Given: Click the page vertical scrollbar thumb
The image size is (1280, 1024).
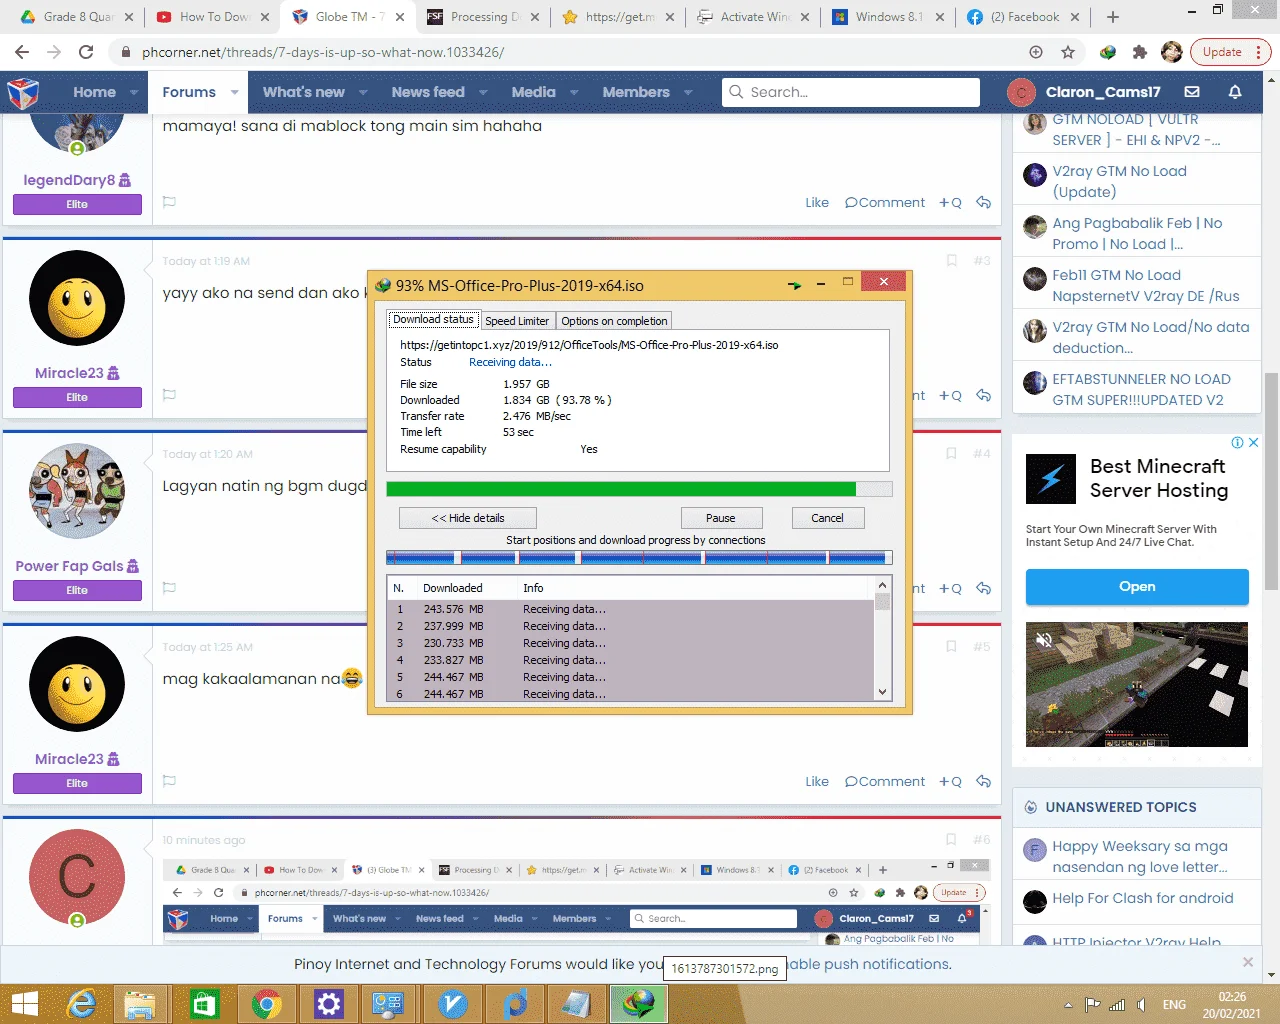Looking at the screenshot, I should [x=1271, y=480].
